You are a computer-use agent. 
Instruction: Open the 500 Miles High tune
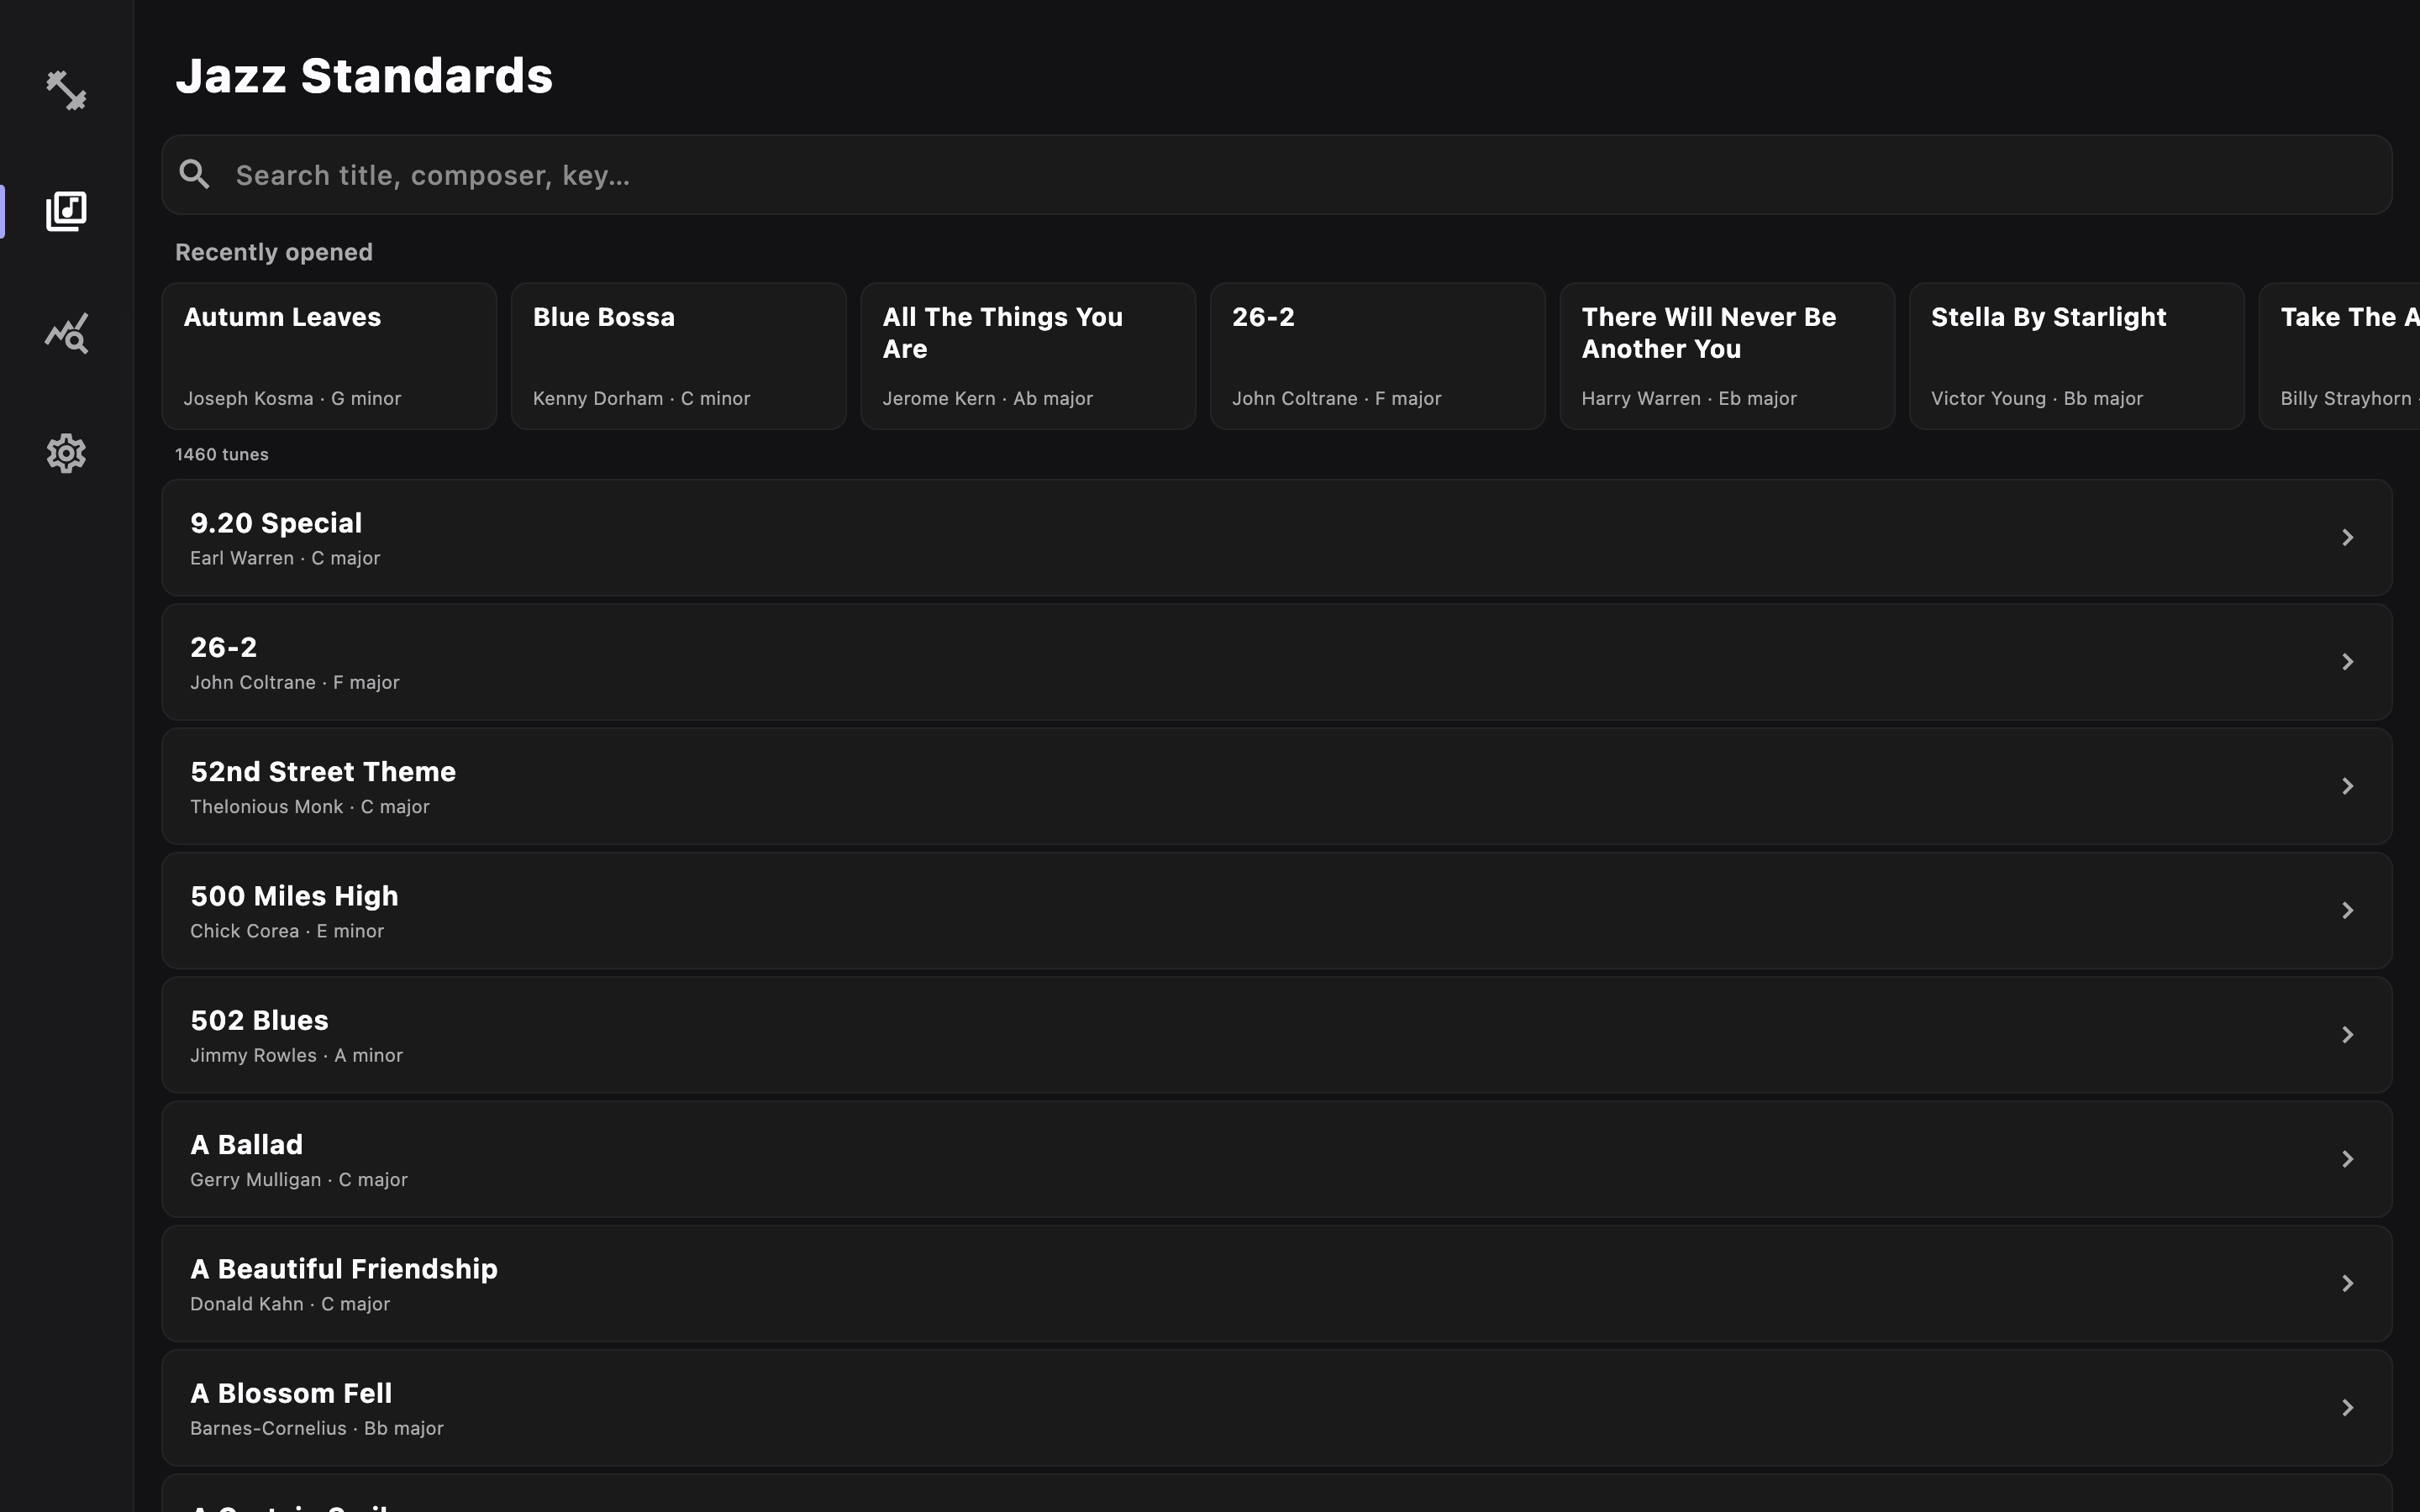[1276, 910]
